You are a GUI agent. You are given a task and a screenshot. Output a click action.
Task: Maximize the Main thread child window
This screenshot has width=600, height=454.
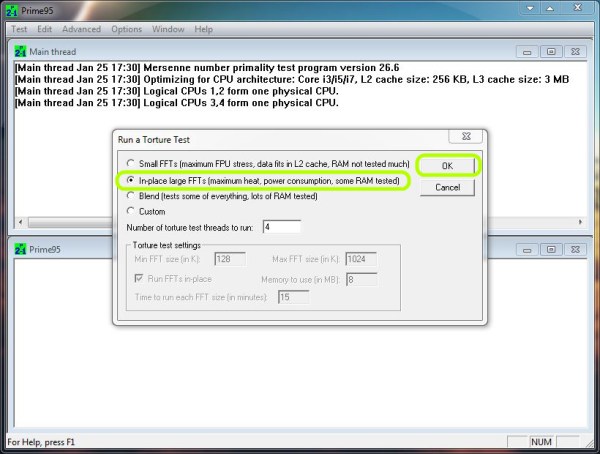click(x=551, y=52)
